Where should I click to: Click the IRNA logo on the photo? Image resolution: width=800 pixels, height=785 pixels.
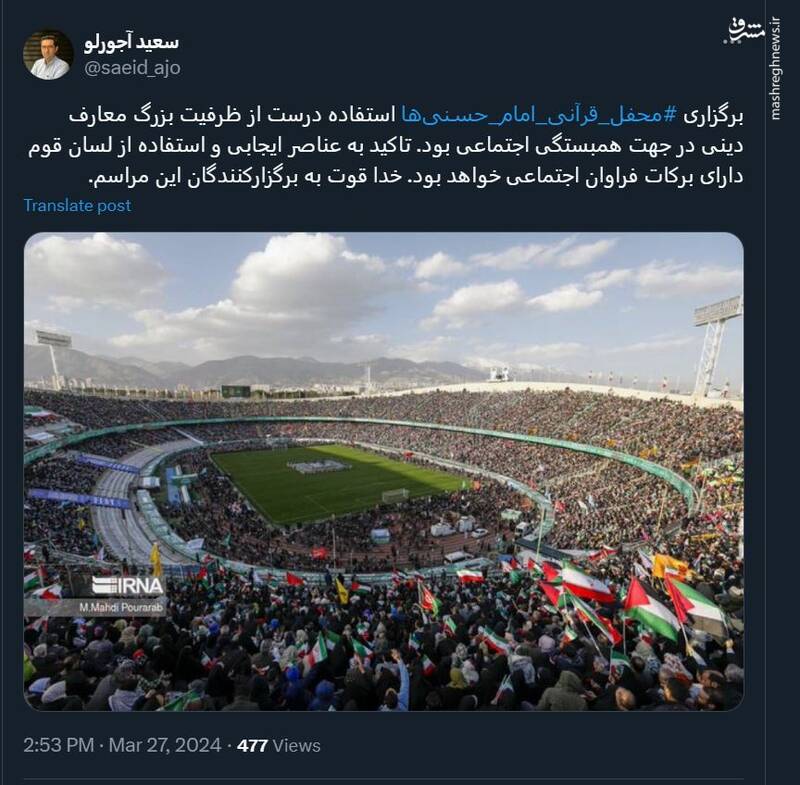pyautogui.click(x=128, y=587)
